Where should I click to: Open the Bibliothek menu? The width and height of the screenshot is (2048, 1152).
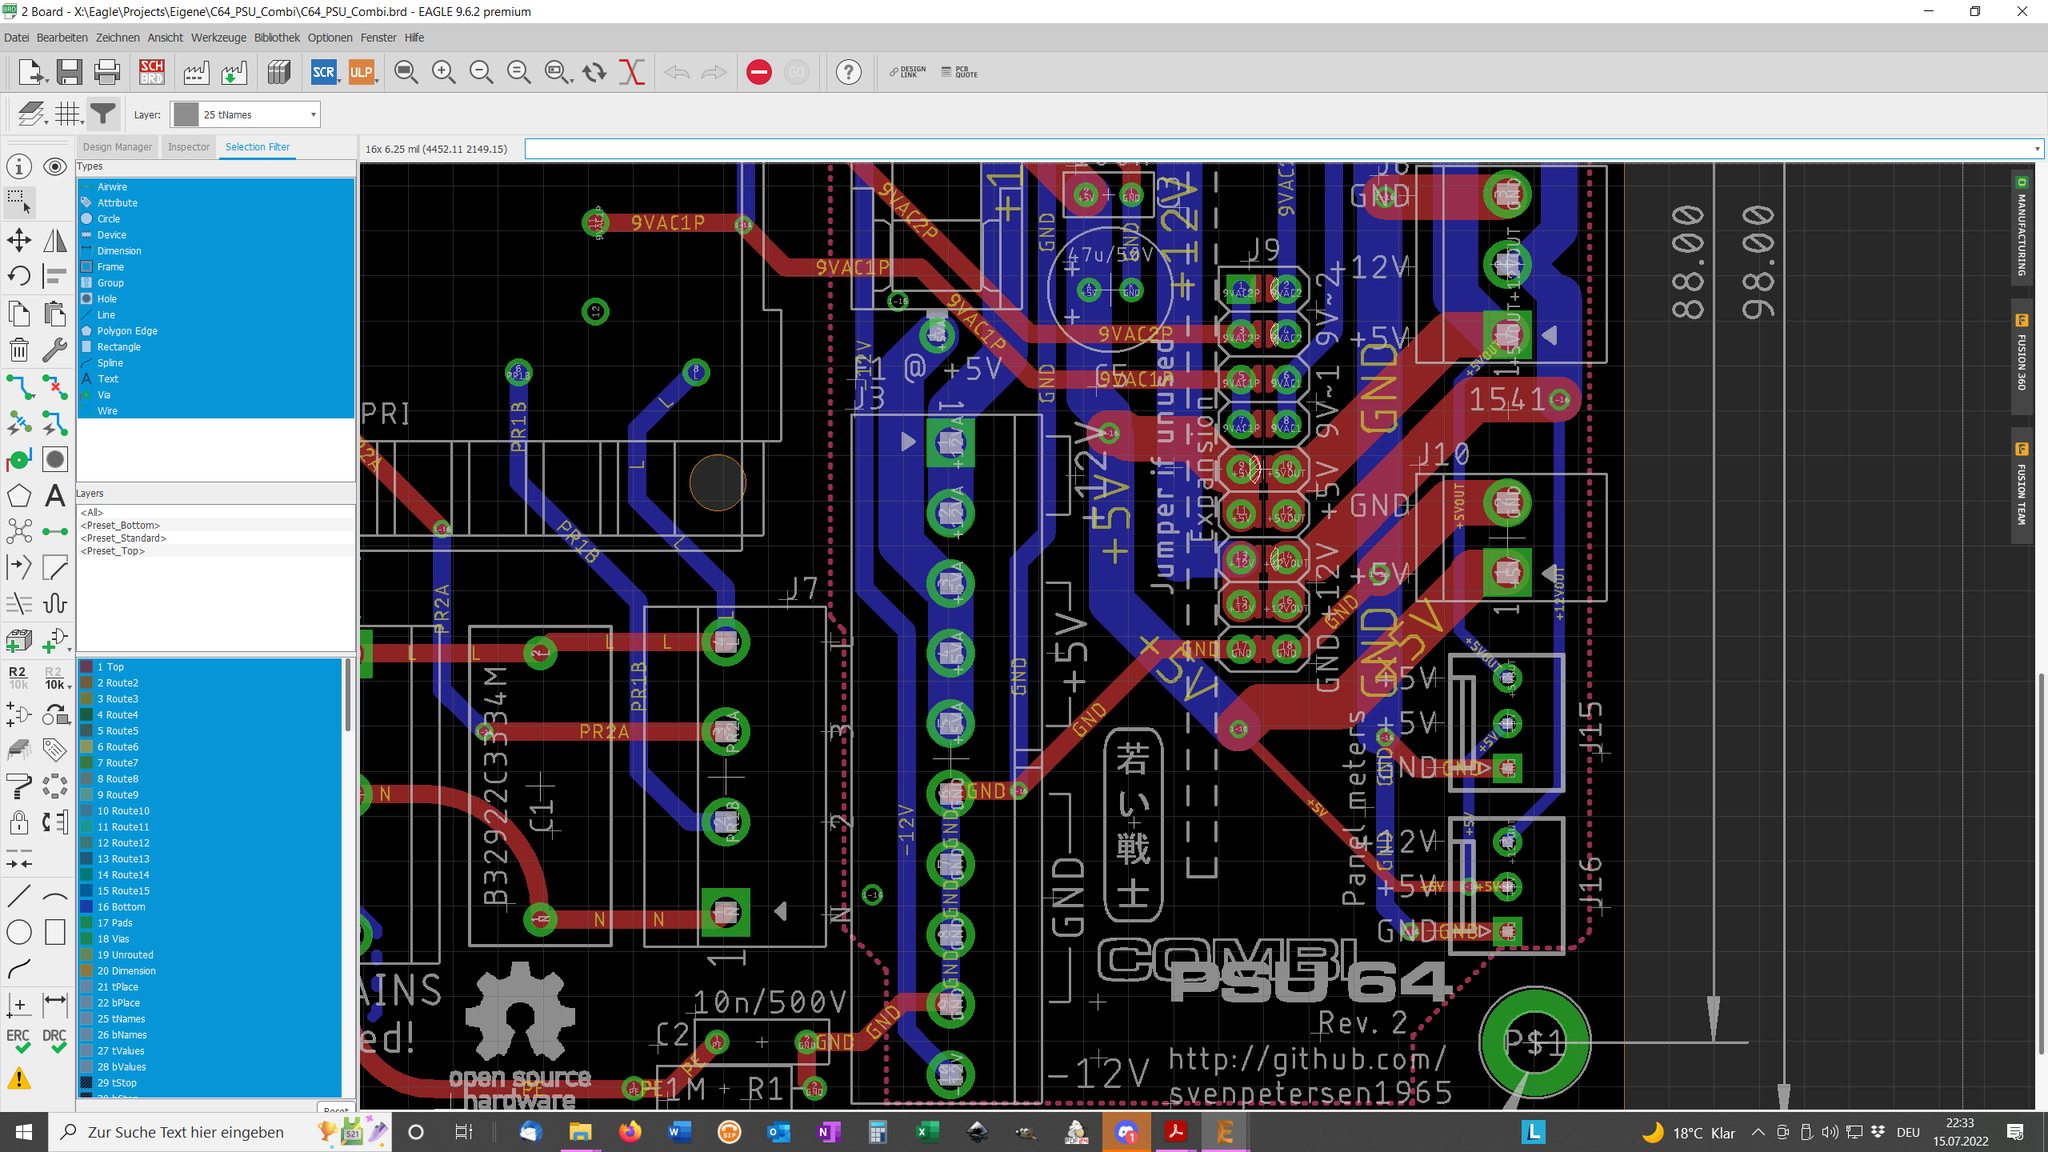pos(277,38)
